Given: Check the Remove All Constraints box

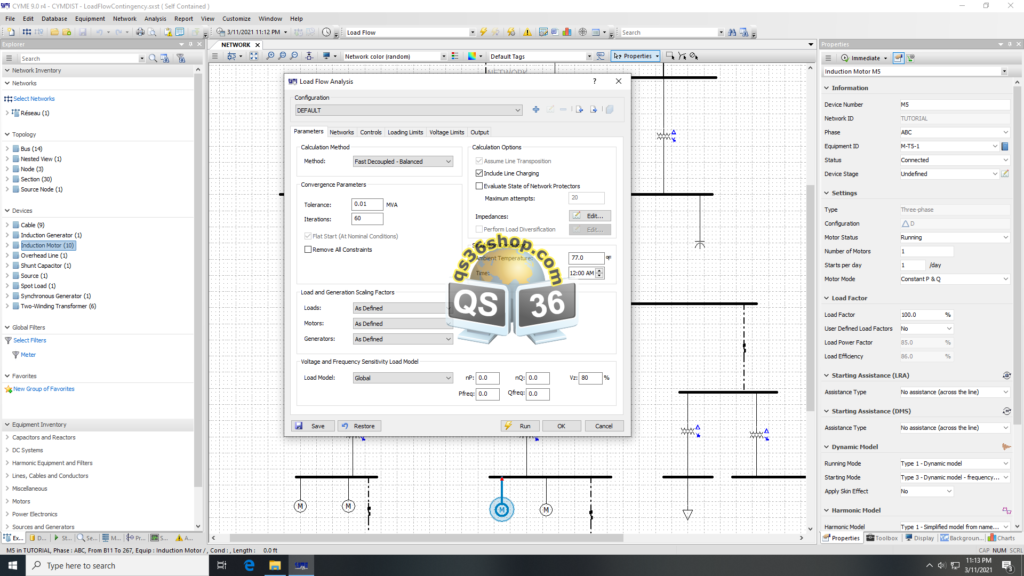Looking at the screenshot, I should point(308,249).
